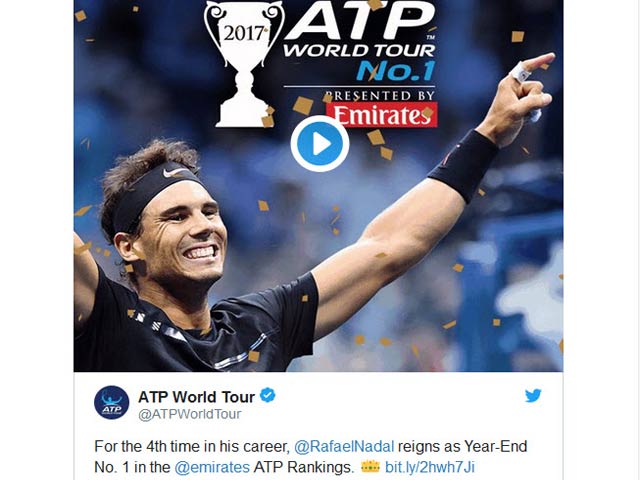Image resolution: width=640 pixels, height=480 pixels.
Task: Open the @ATPWorldTour handle link
Action: pos(190,414)
